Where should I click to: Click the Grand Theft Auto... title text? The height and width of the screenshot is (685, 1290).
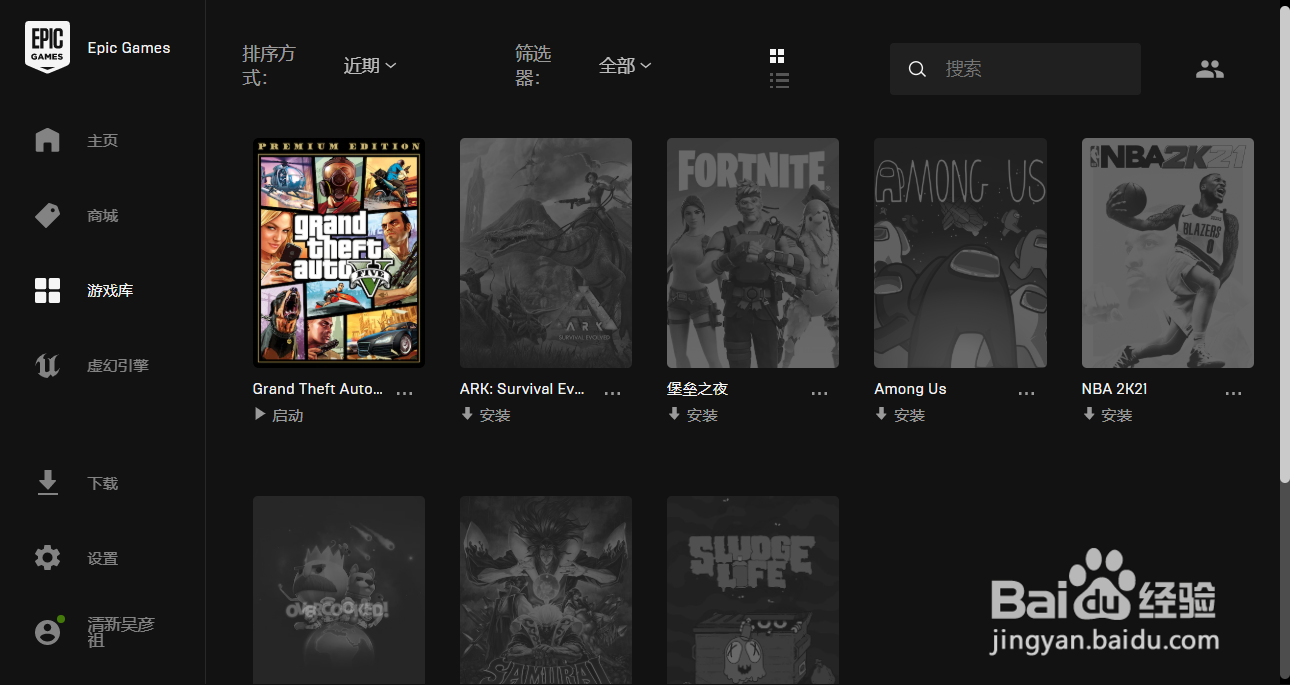318,389
